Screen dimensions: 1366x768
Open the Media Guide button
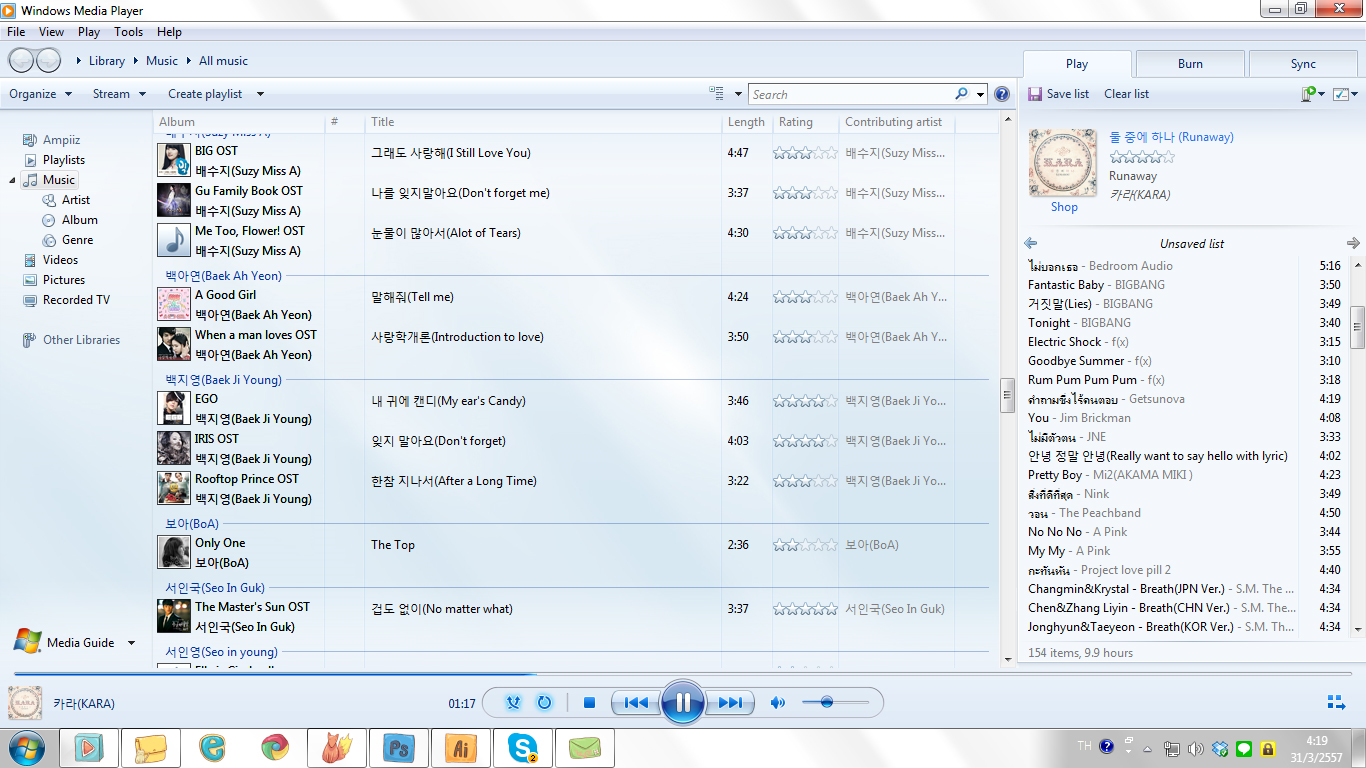coord(66,642)
